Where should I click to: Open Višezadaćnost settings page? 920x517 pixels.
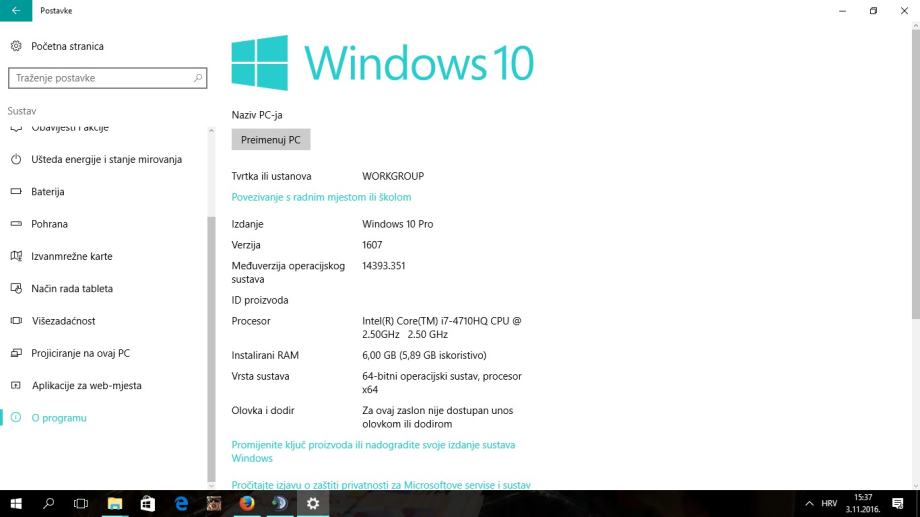pos(63,320)
